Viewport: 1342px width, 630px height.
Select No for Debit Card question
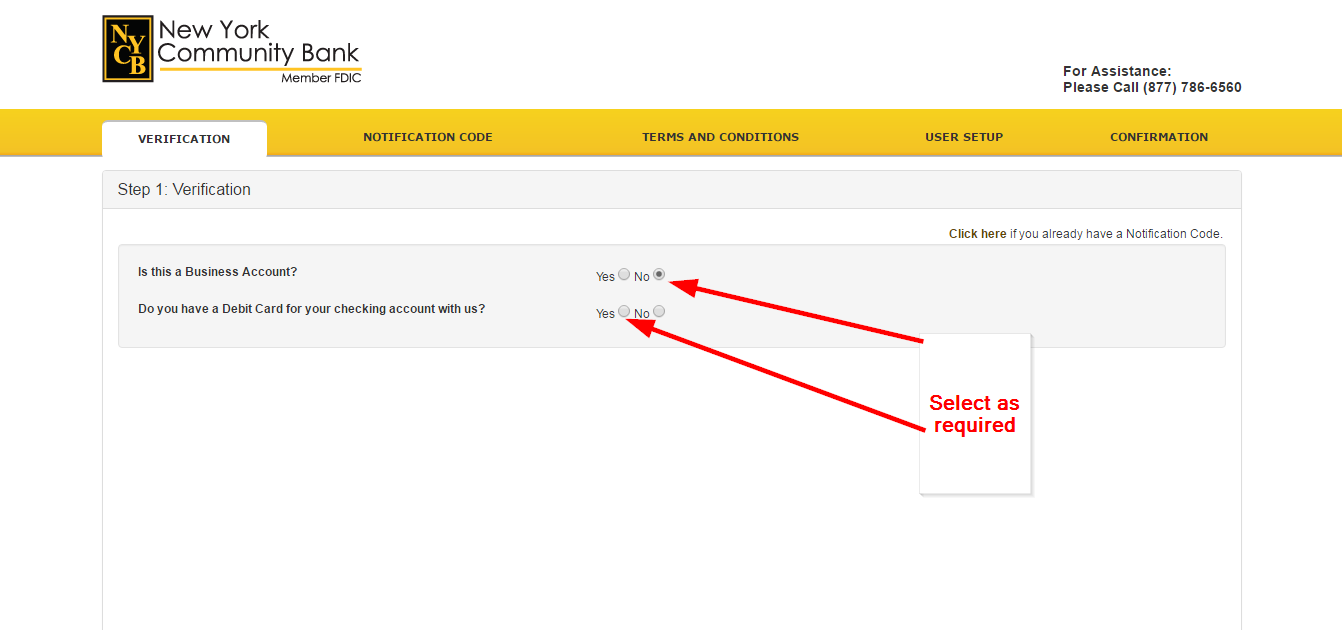pos(658,311)
